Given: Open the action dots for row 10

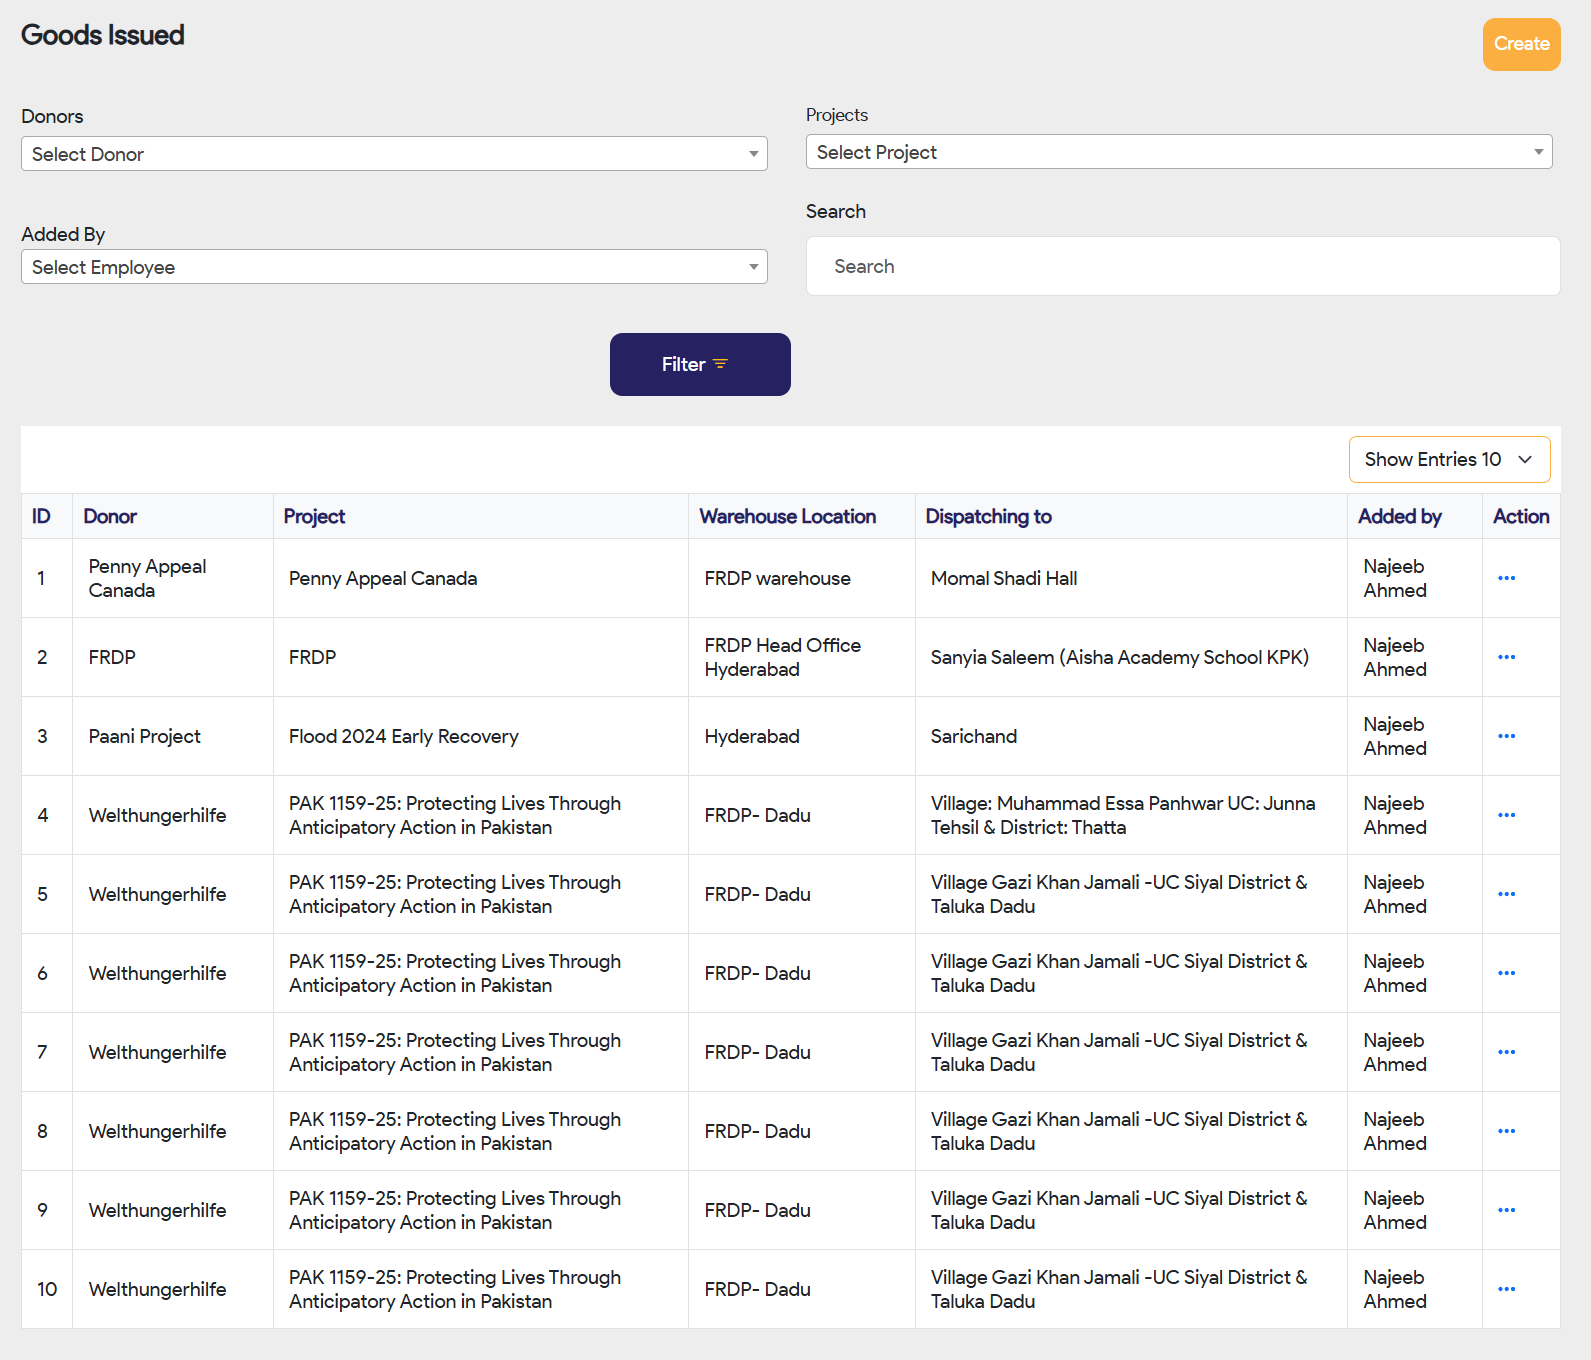Looking at the screenshot, I should [1506, 1289].
